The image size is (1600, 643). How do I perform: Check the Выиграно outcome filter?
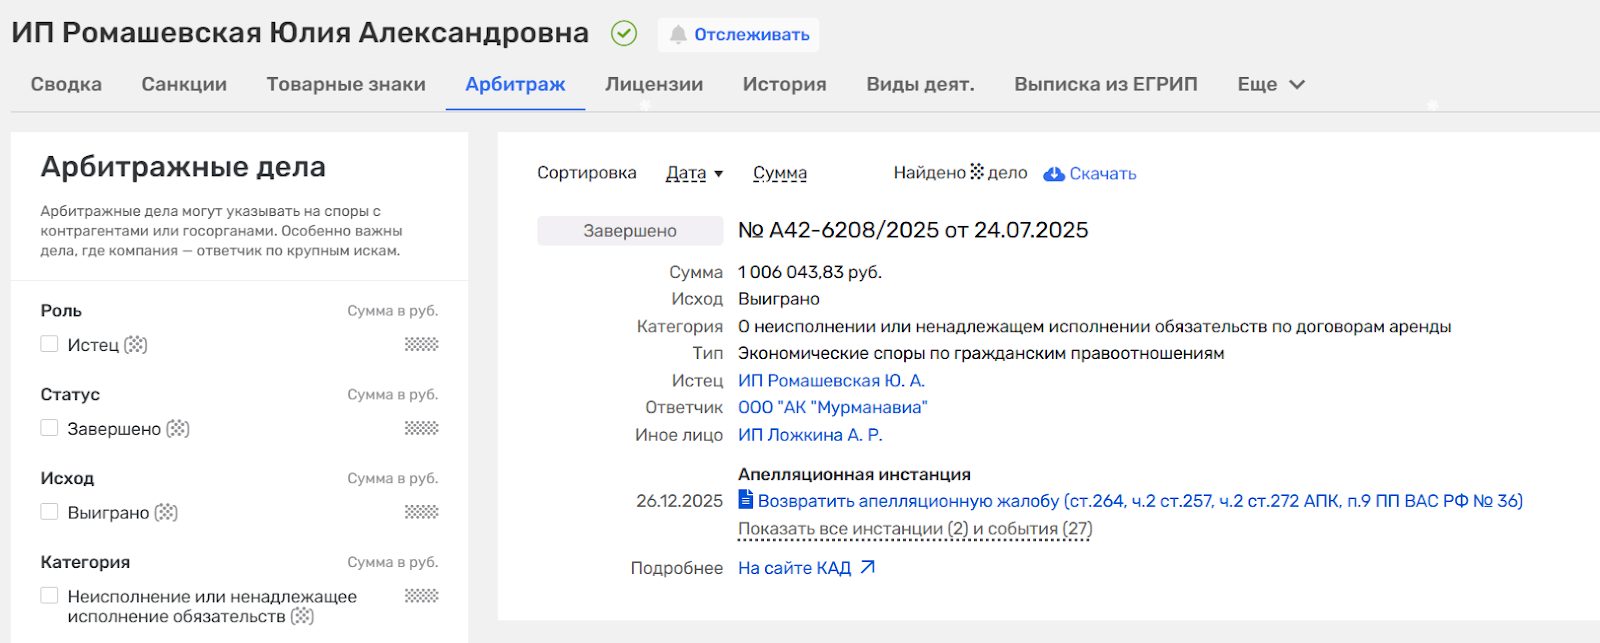pos(49,512)
